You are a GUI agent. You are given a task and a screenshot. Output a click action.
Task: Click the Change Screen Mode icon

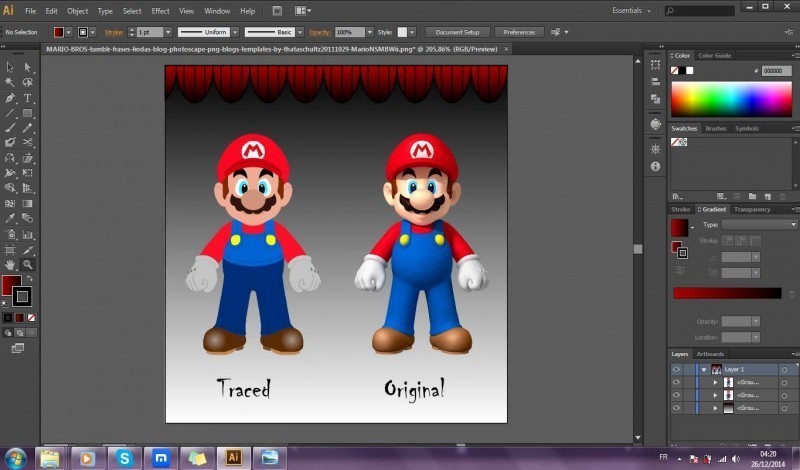(x=18, y=348)
